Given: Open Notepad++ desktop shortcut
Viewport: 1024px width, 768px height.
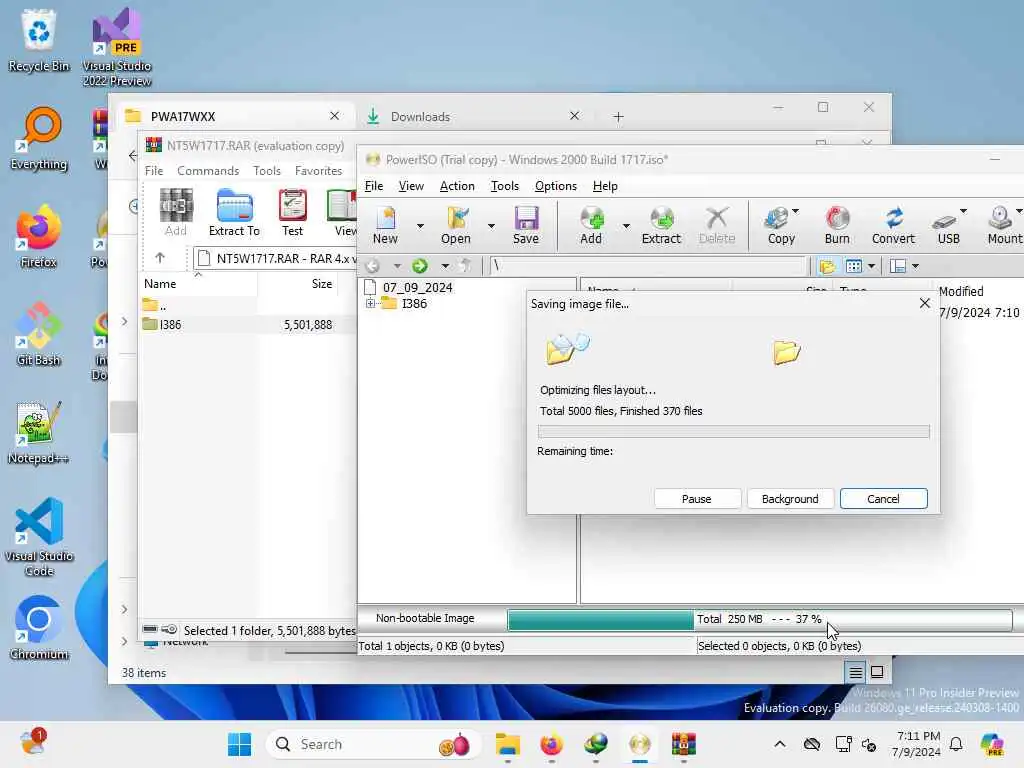Looking at the screenshot, I should 38,432.
